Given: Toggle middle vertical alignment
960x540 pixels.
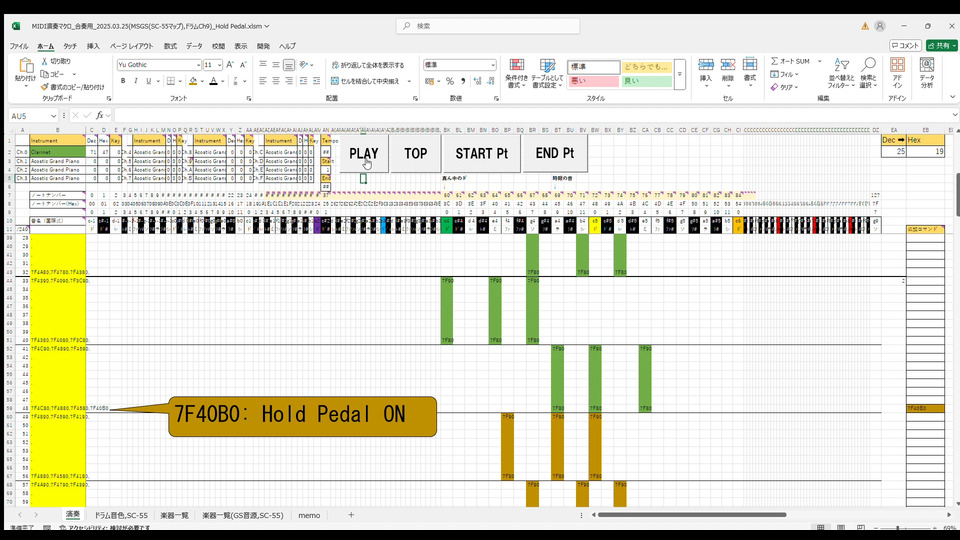Looking at the screenshot, I should pos(276,65).
